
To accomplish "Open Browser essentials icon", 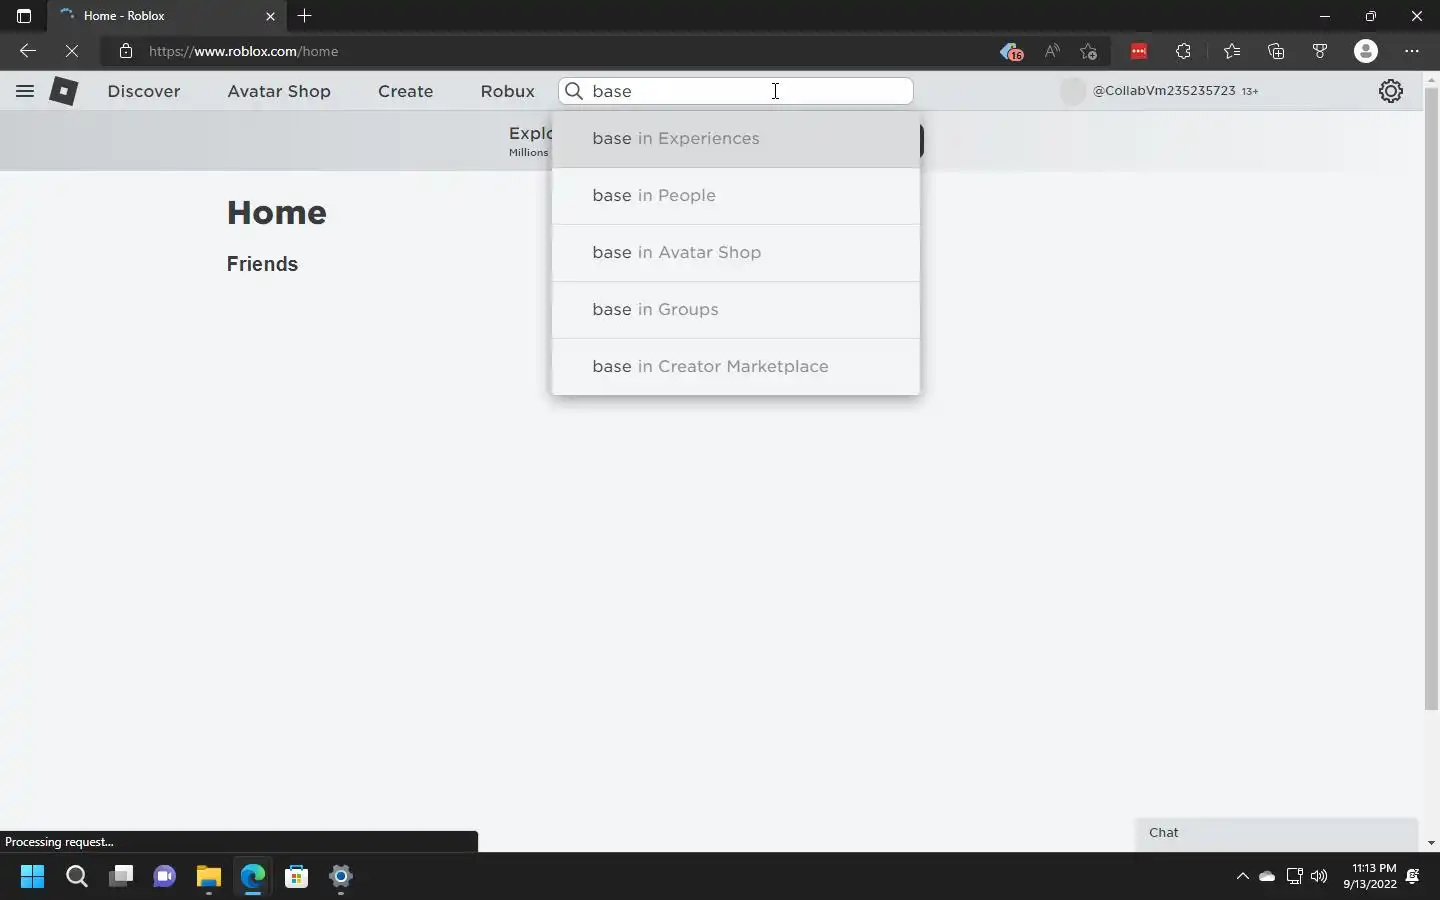I will click(x=1320, y=51).
